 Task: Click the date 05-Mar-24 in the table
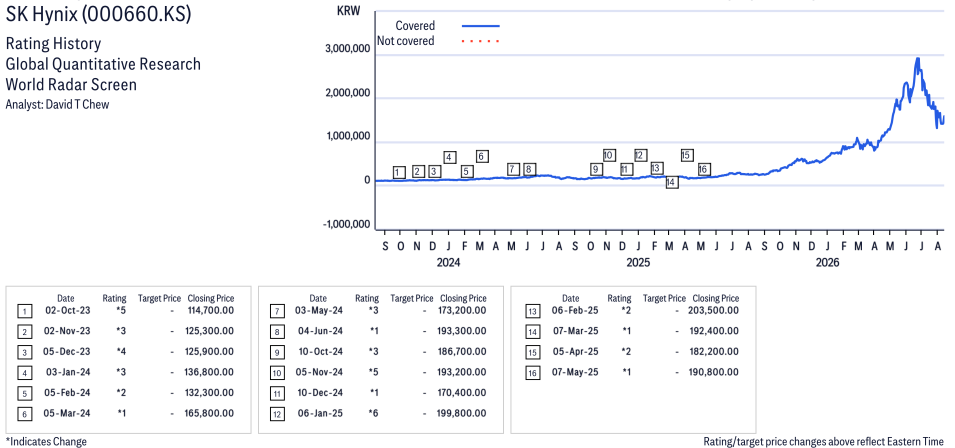point(68,413)
